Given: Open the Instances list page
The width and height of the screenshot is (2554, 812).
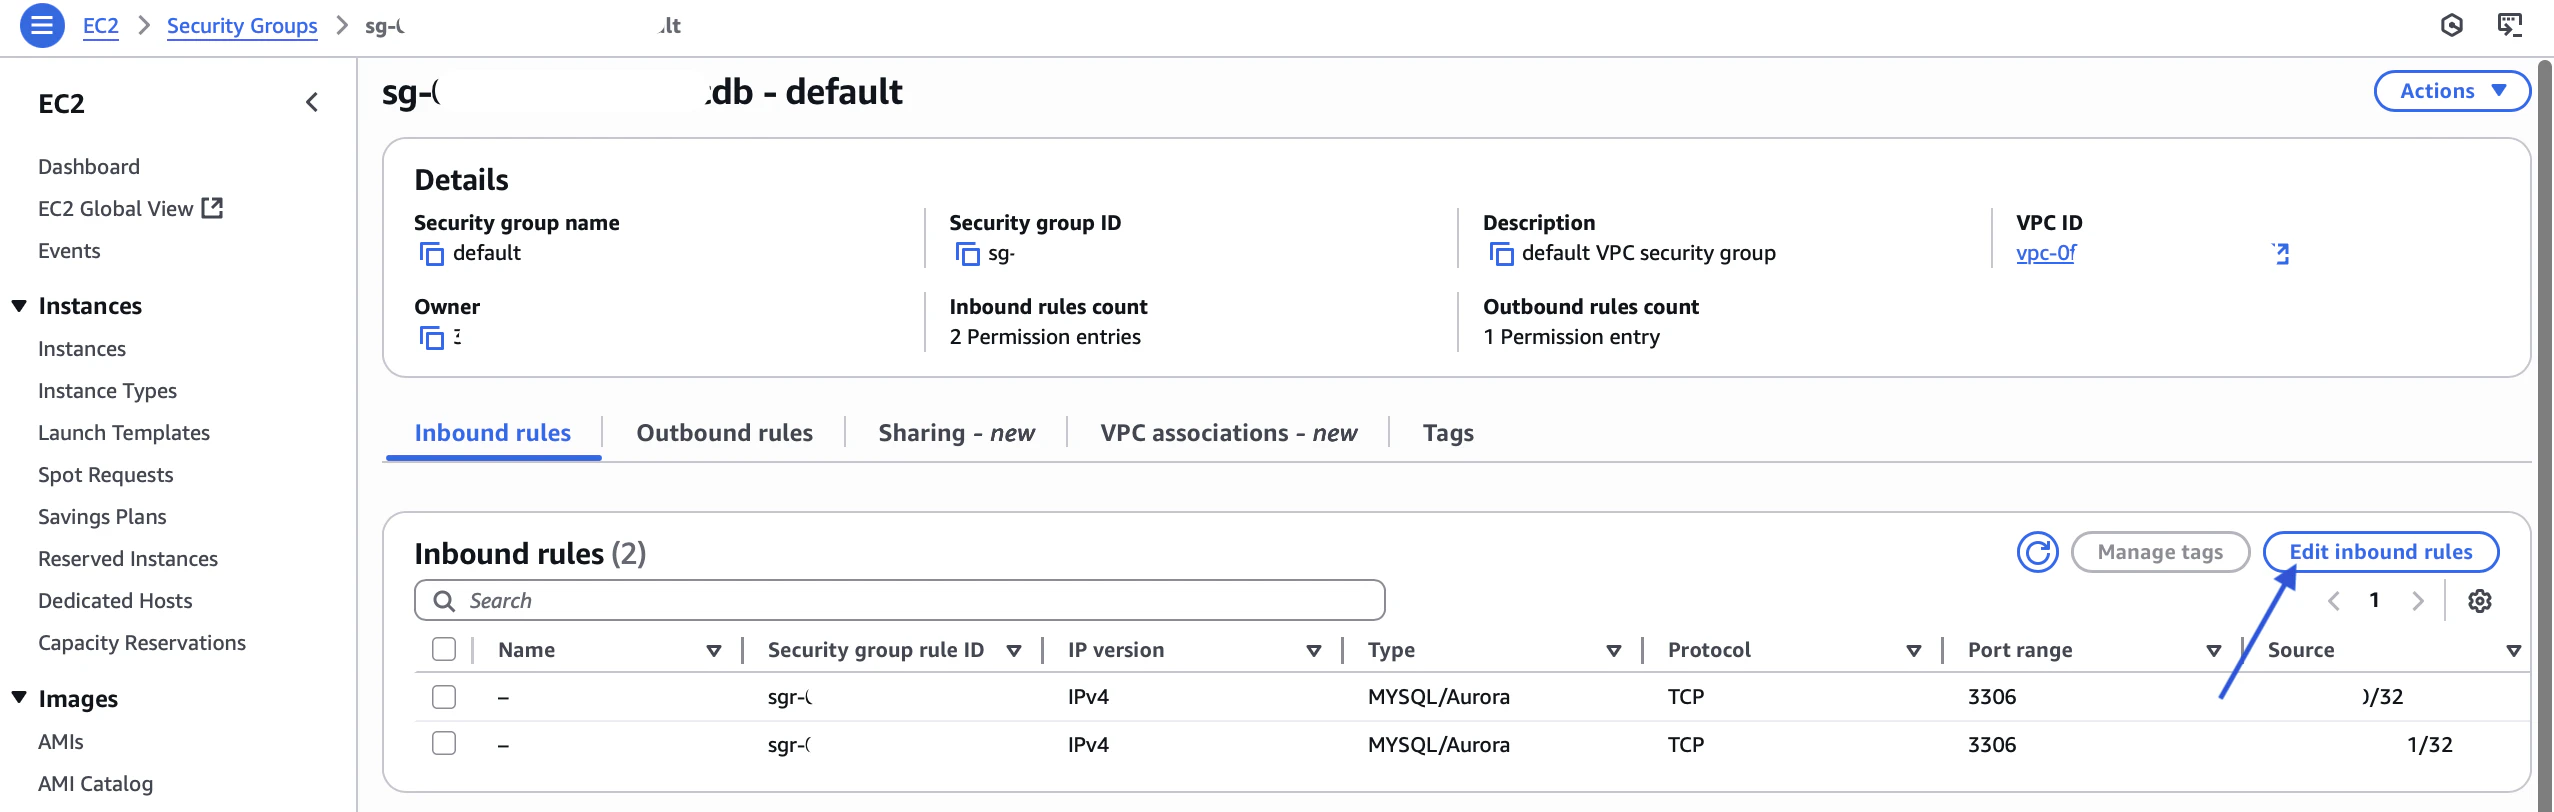Looking at the screenshot, I should pos(82,349).
